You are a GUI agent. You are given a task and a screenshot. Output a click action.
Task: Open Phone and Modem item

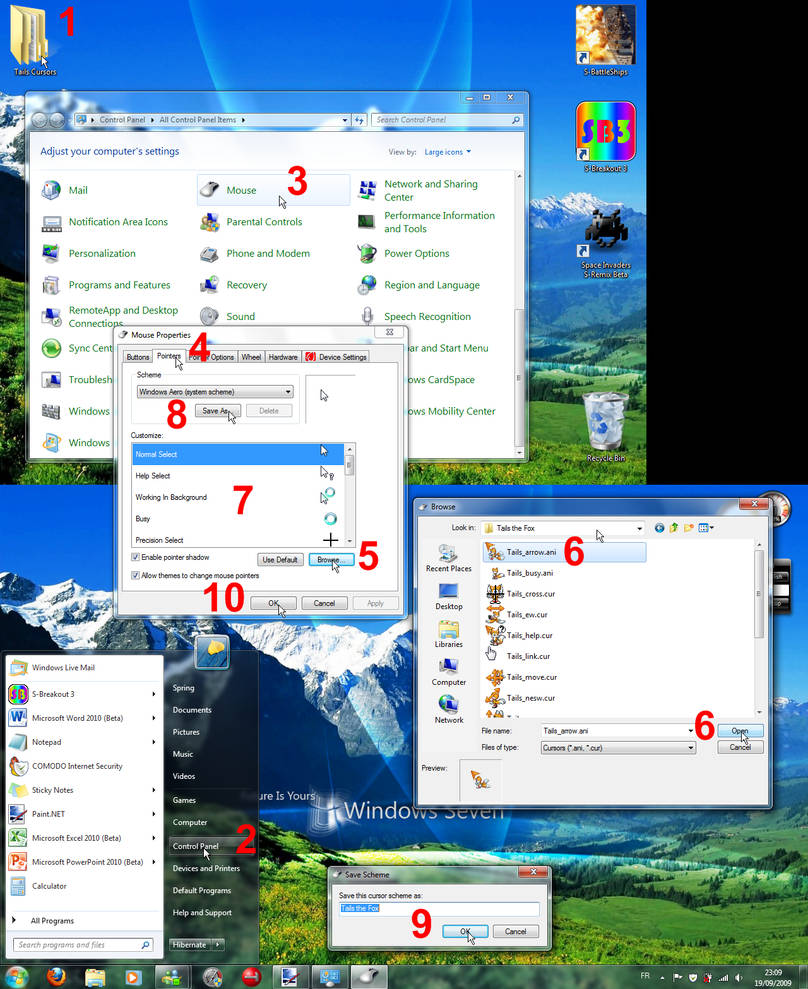click(255, 253)
